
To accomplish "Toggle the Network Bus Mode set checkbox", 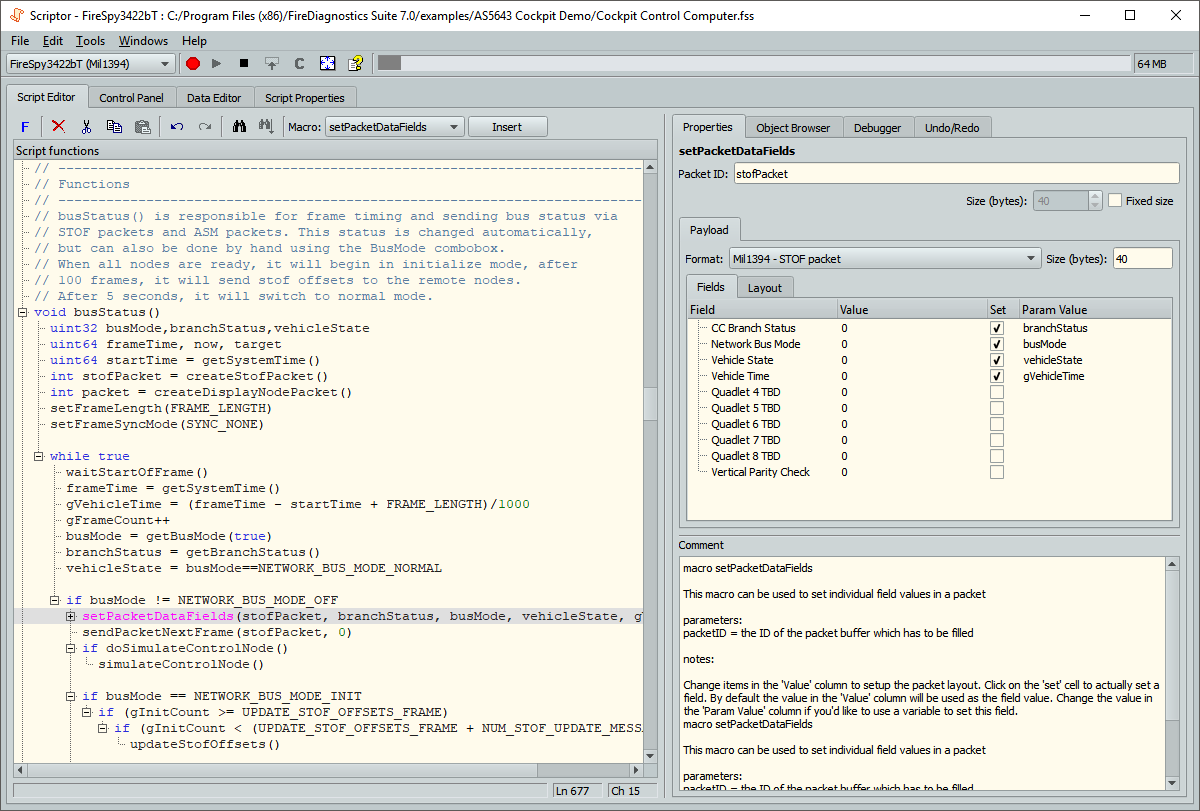I will coord(997,344).
